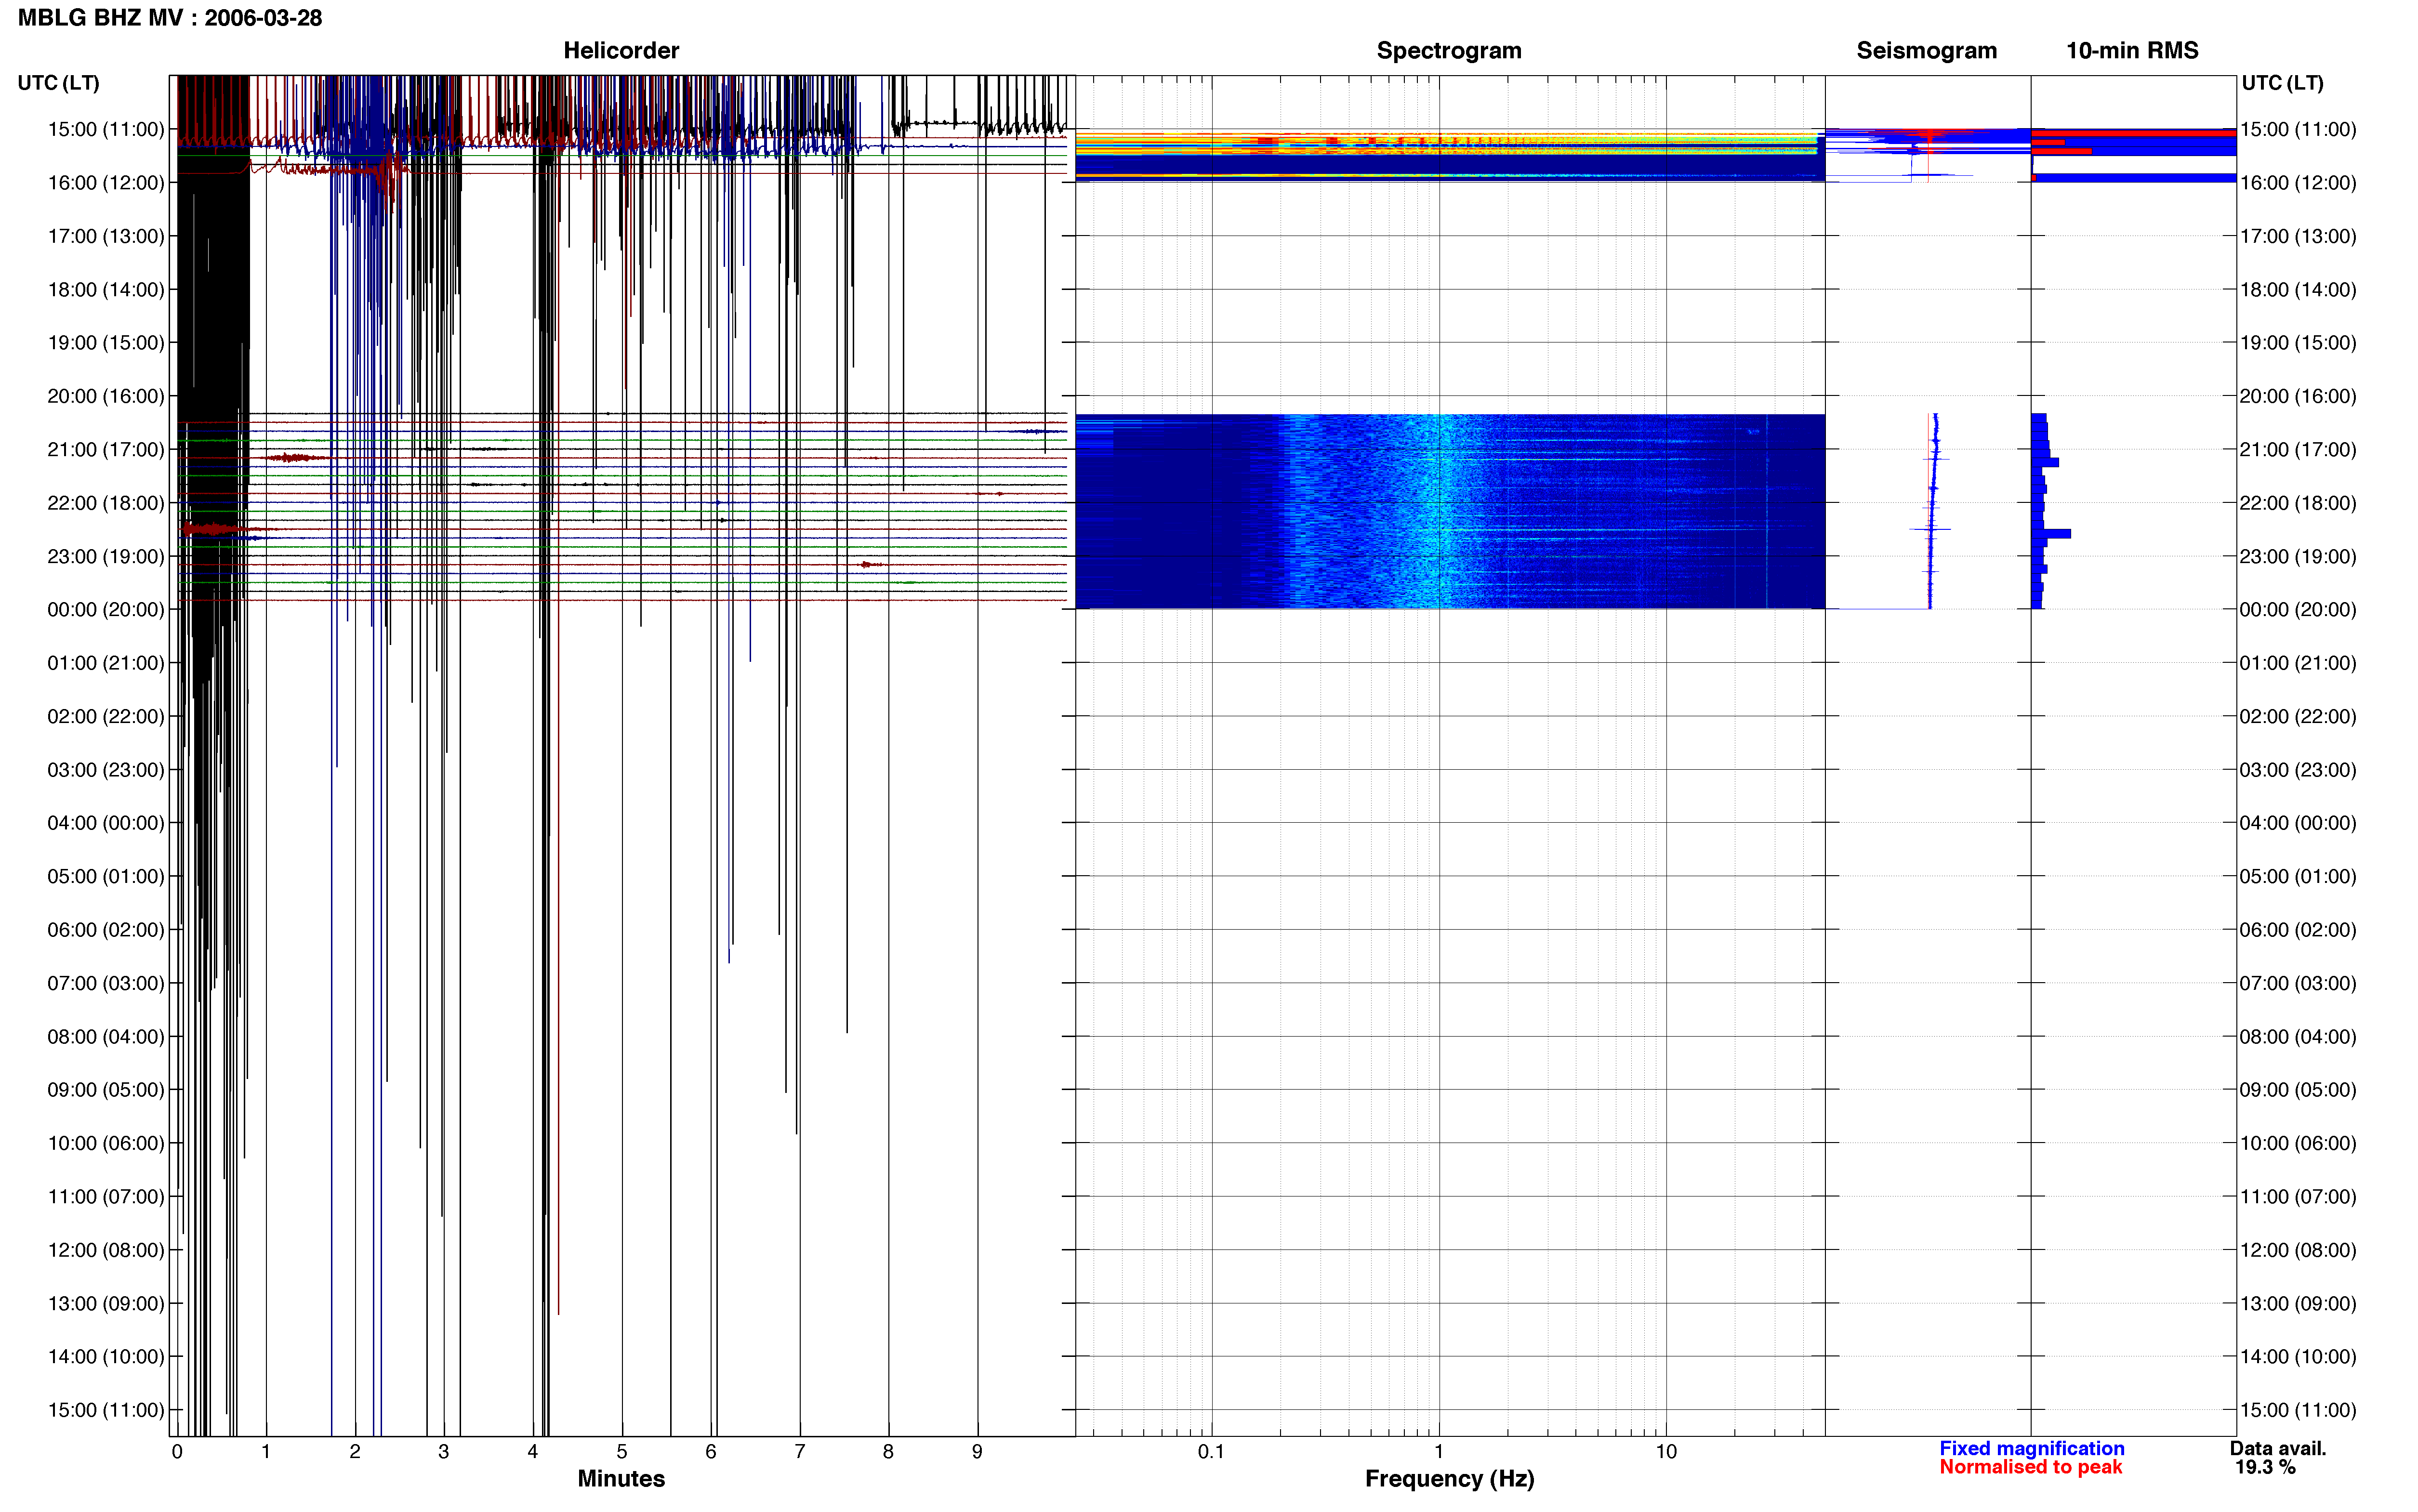Click the 'Data avail.' label
Screen dimensions: 2418x1512
click(2278, 1448)
